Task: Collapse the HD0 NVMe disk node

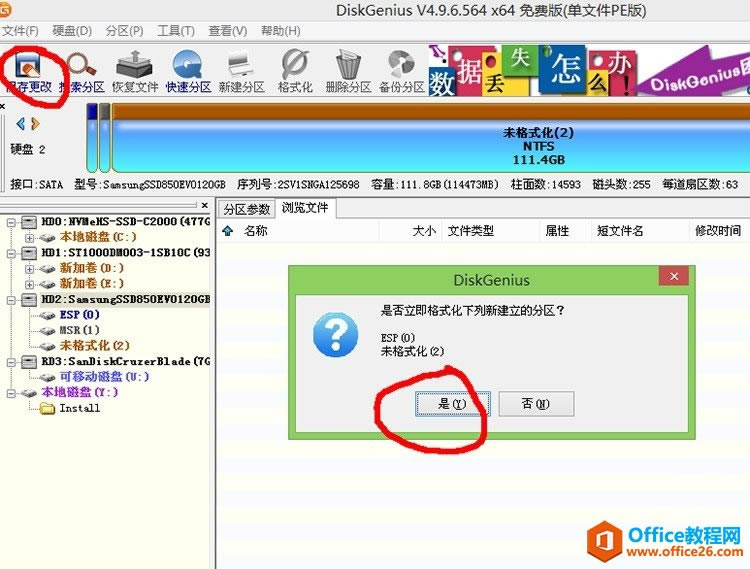Action: [x=11, y=222]
